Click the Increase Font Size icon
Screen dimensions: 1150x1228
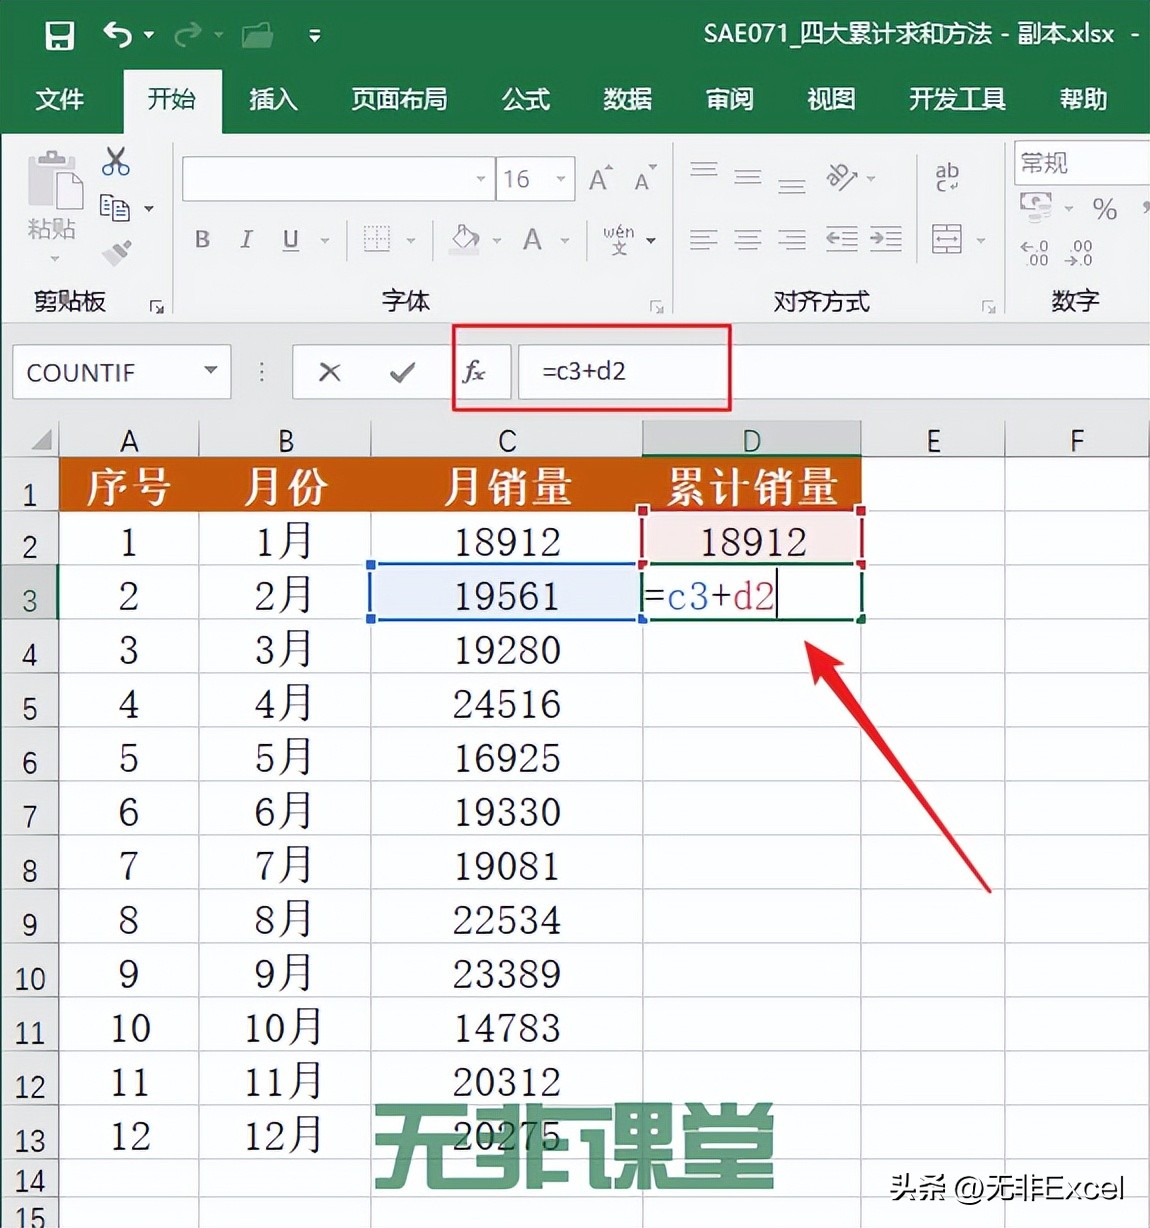(x=598, y=176)
